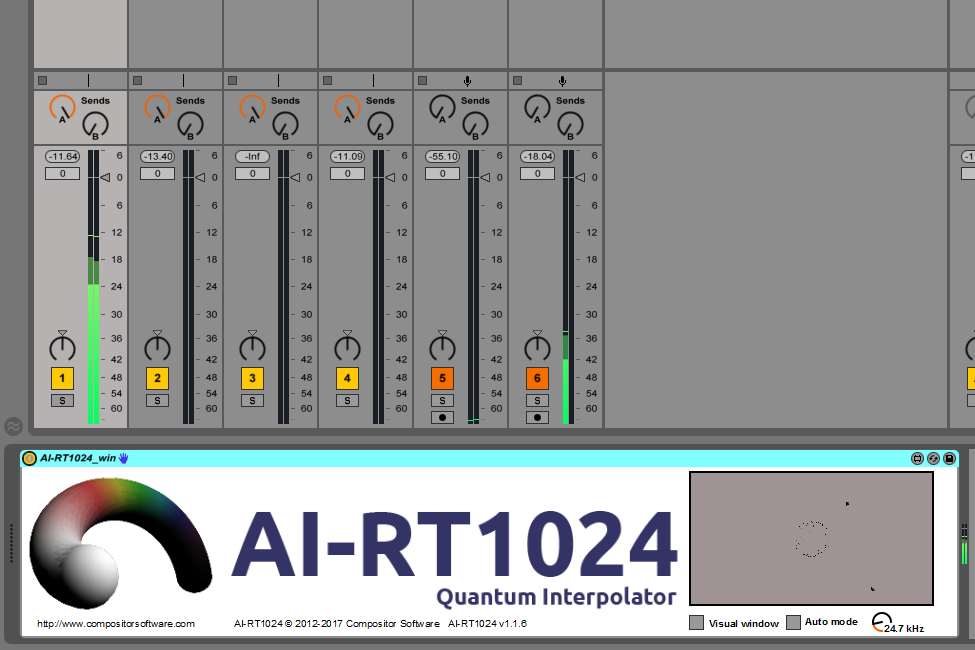Click the hot-swap preset icon in the device header
Image resolution: width=975 pixels, height=650 pixels.
[933, 458]
